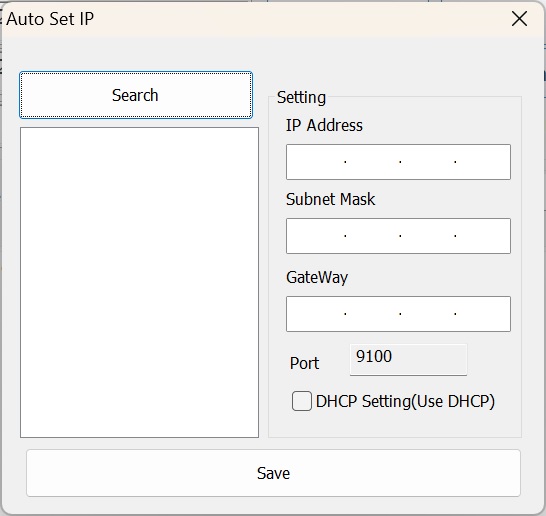
Task: Click the GateWay label
Action: point(317,278)
